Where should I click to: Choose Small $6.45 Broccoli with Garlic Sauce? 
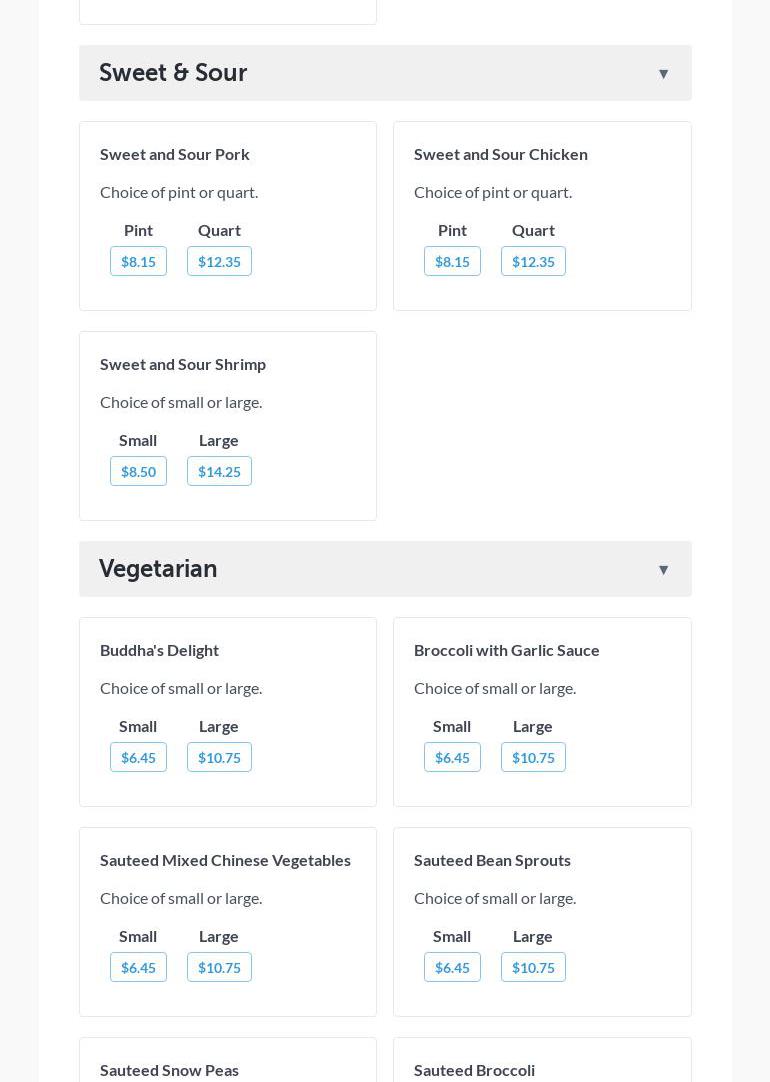[x=452, y=758]
